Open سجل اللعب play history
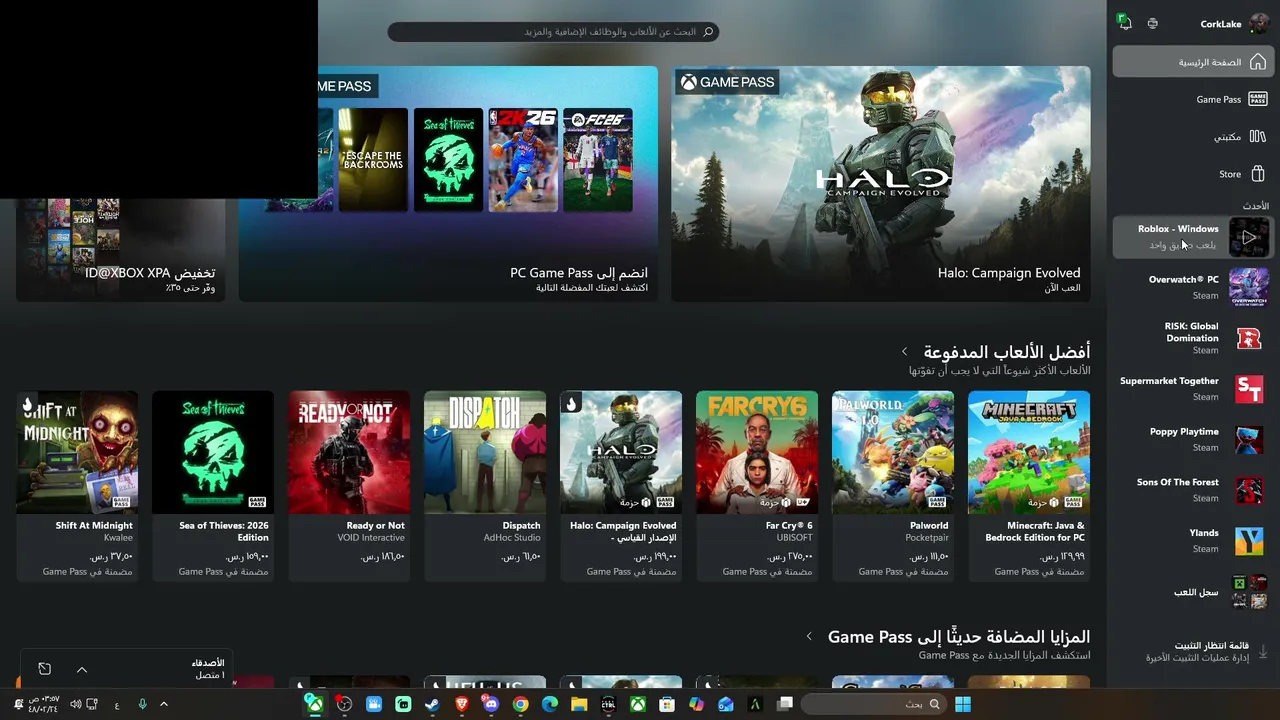The width and height of the screenshot is (1280, 720). [1192, 592]
